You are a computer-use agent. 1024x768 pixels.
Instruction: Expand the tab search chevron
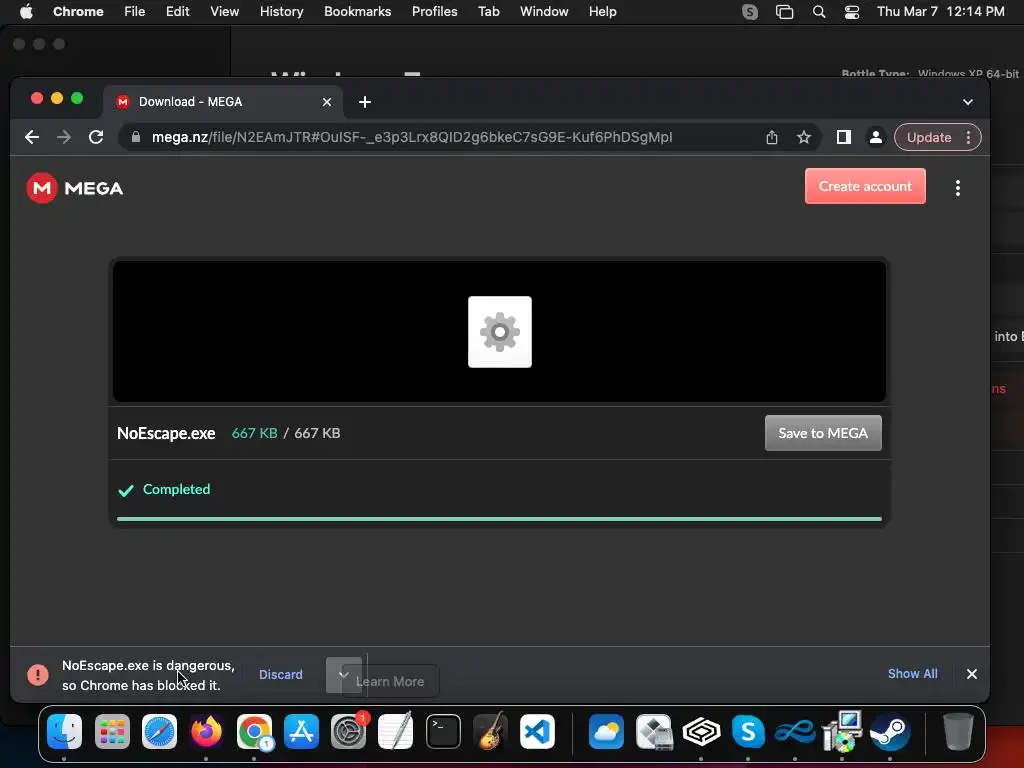coord(967,102)
